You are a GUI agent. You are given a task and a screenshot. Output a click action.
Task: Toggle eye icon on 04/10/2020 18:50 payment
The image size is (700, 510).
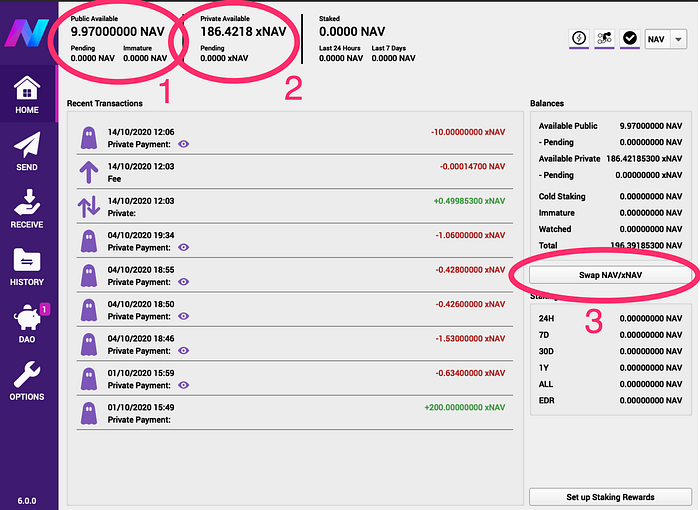(x=183, y=316)
